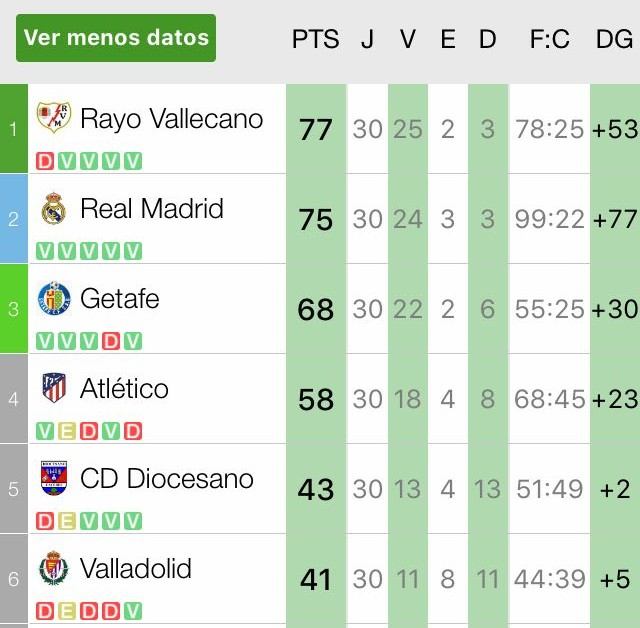Click Rayo Vallecano's red D form badge
This screenshot has width=640, height=628.
[45, 161]
